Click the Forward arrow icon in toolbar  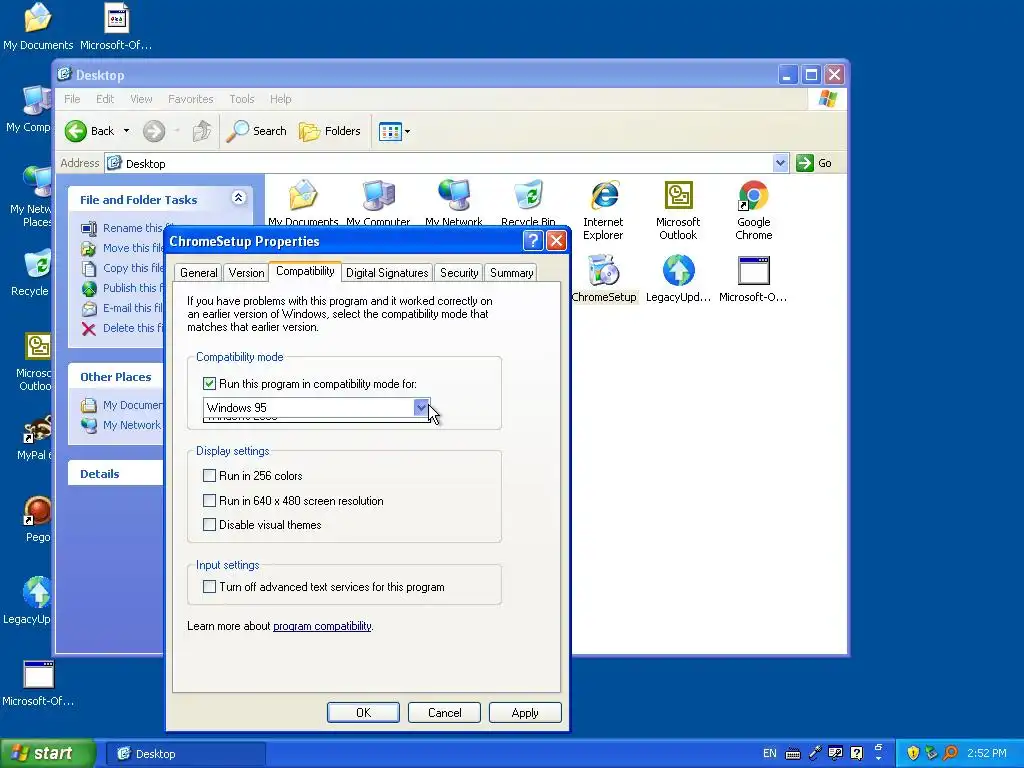(x=154, y=131)
